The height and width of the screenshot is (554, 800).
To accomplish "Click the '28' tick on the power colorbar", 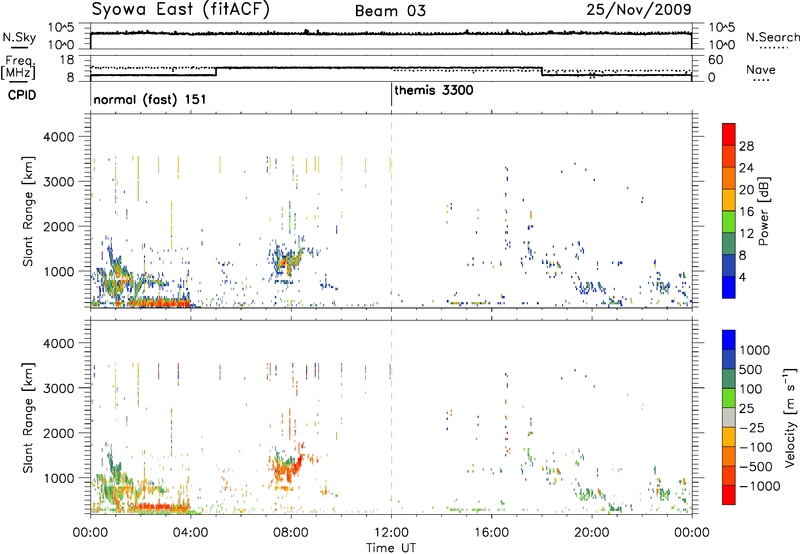I will 746,146.
